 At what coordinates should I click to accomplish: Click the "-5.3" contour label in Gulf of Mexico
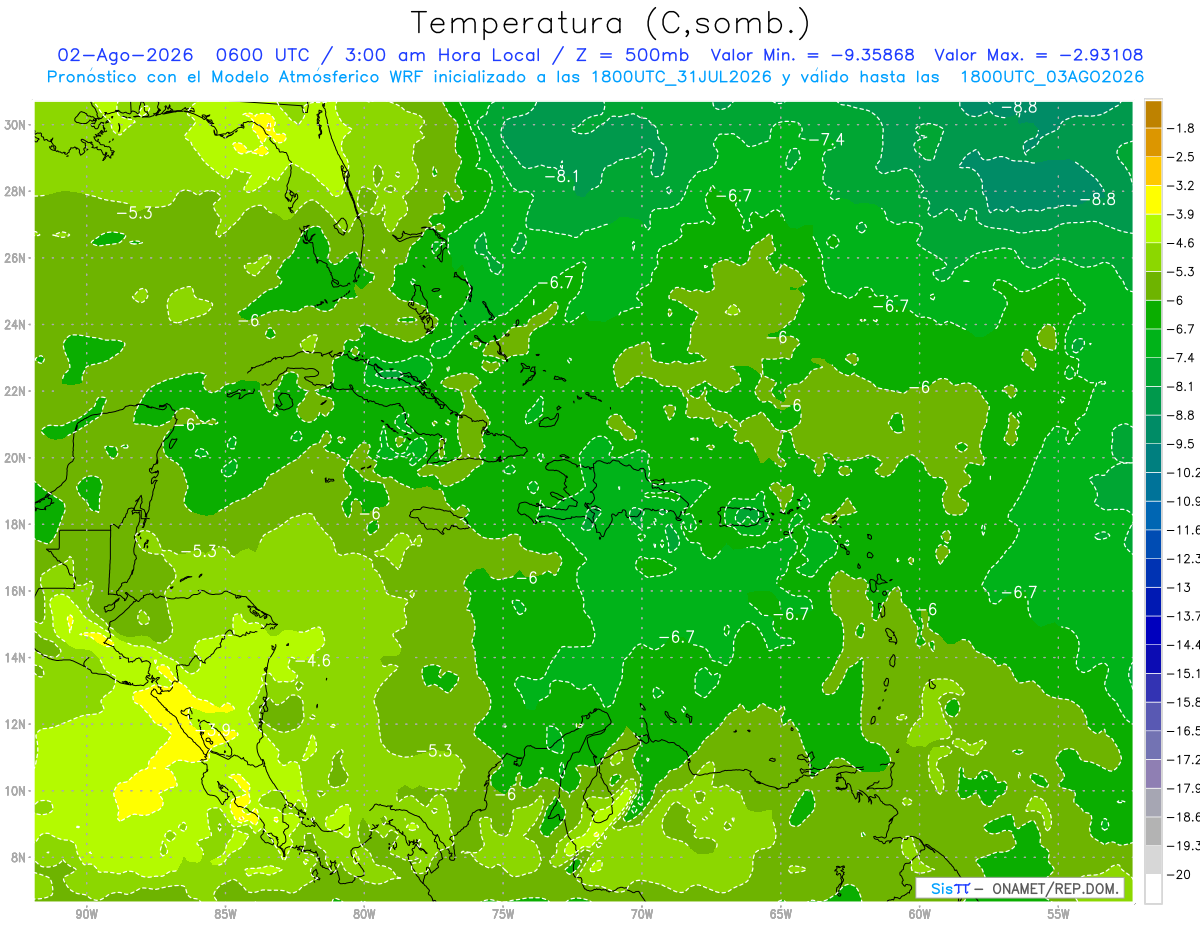[x=134, y=212]
